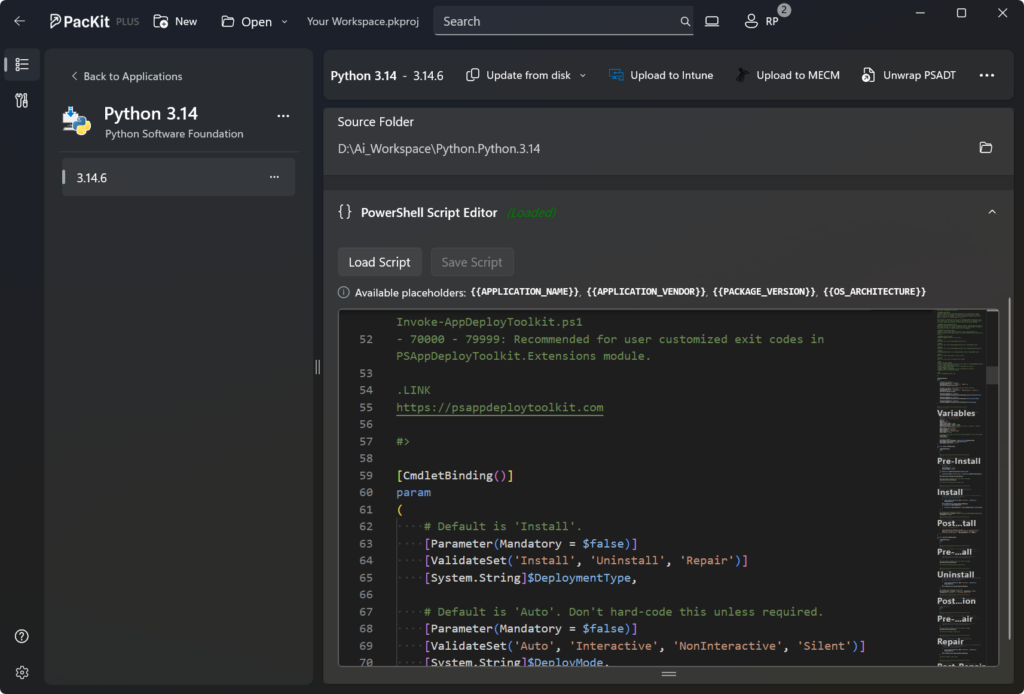
Task: Click line number 59 in the gutter
Action: (366, 475)
